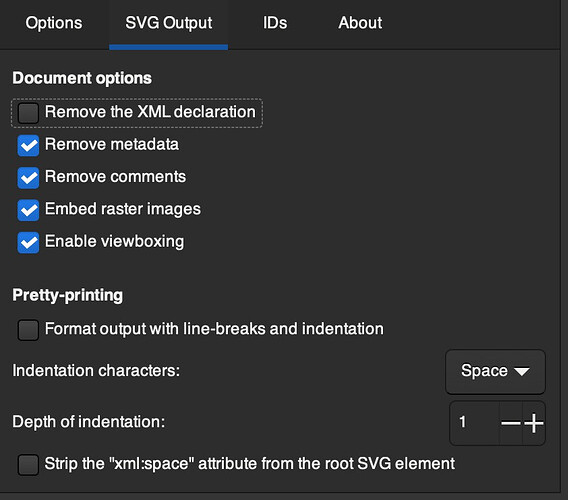Click the Pretty-printing heading

[67, 295]
